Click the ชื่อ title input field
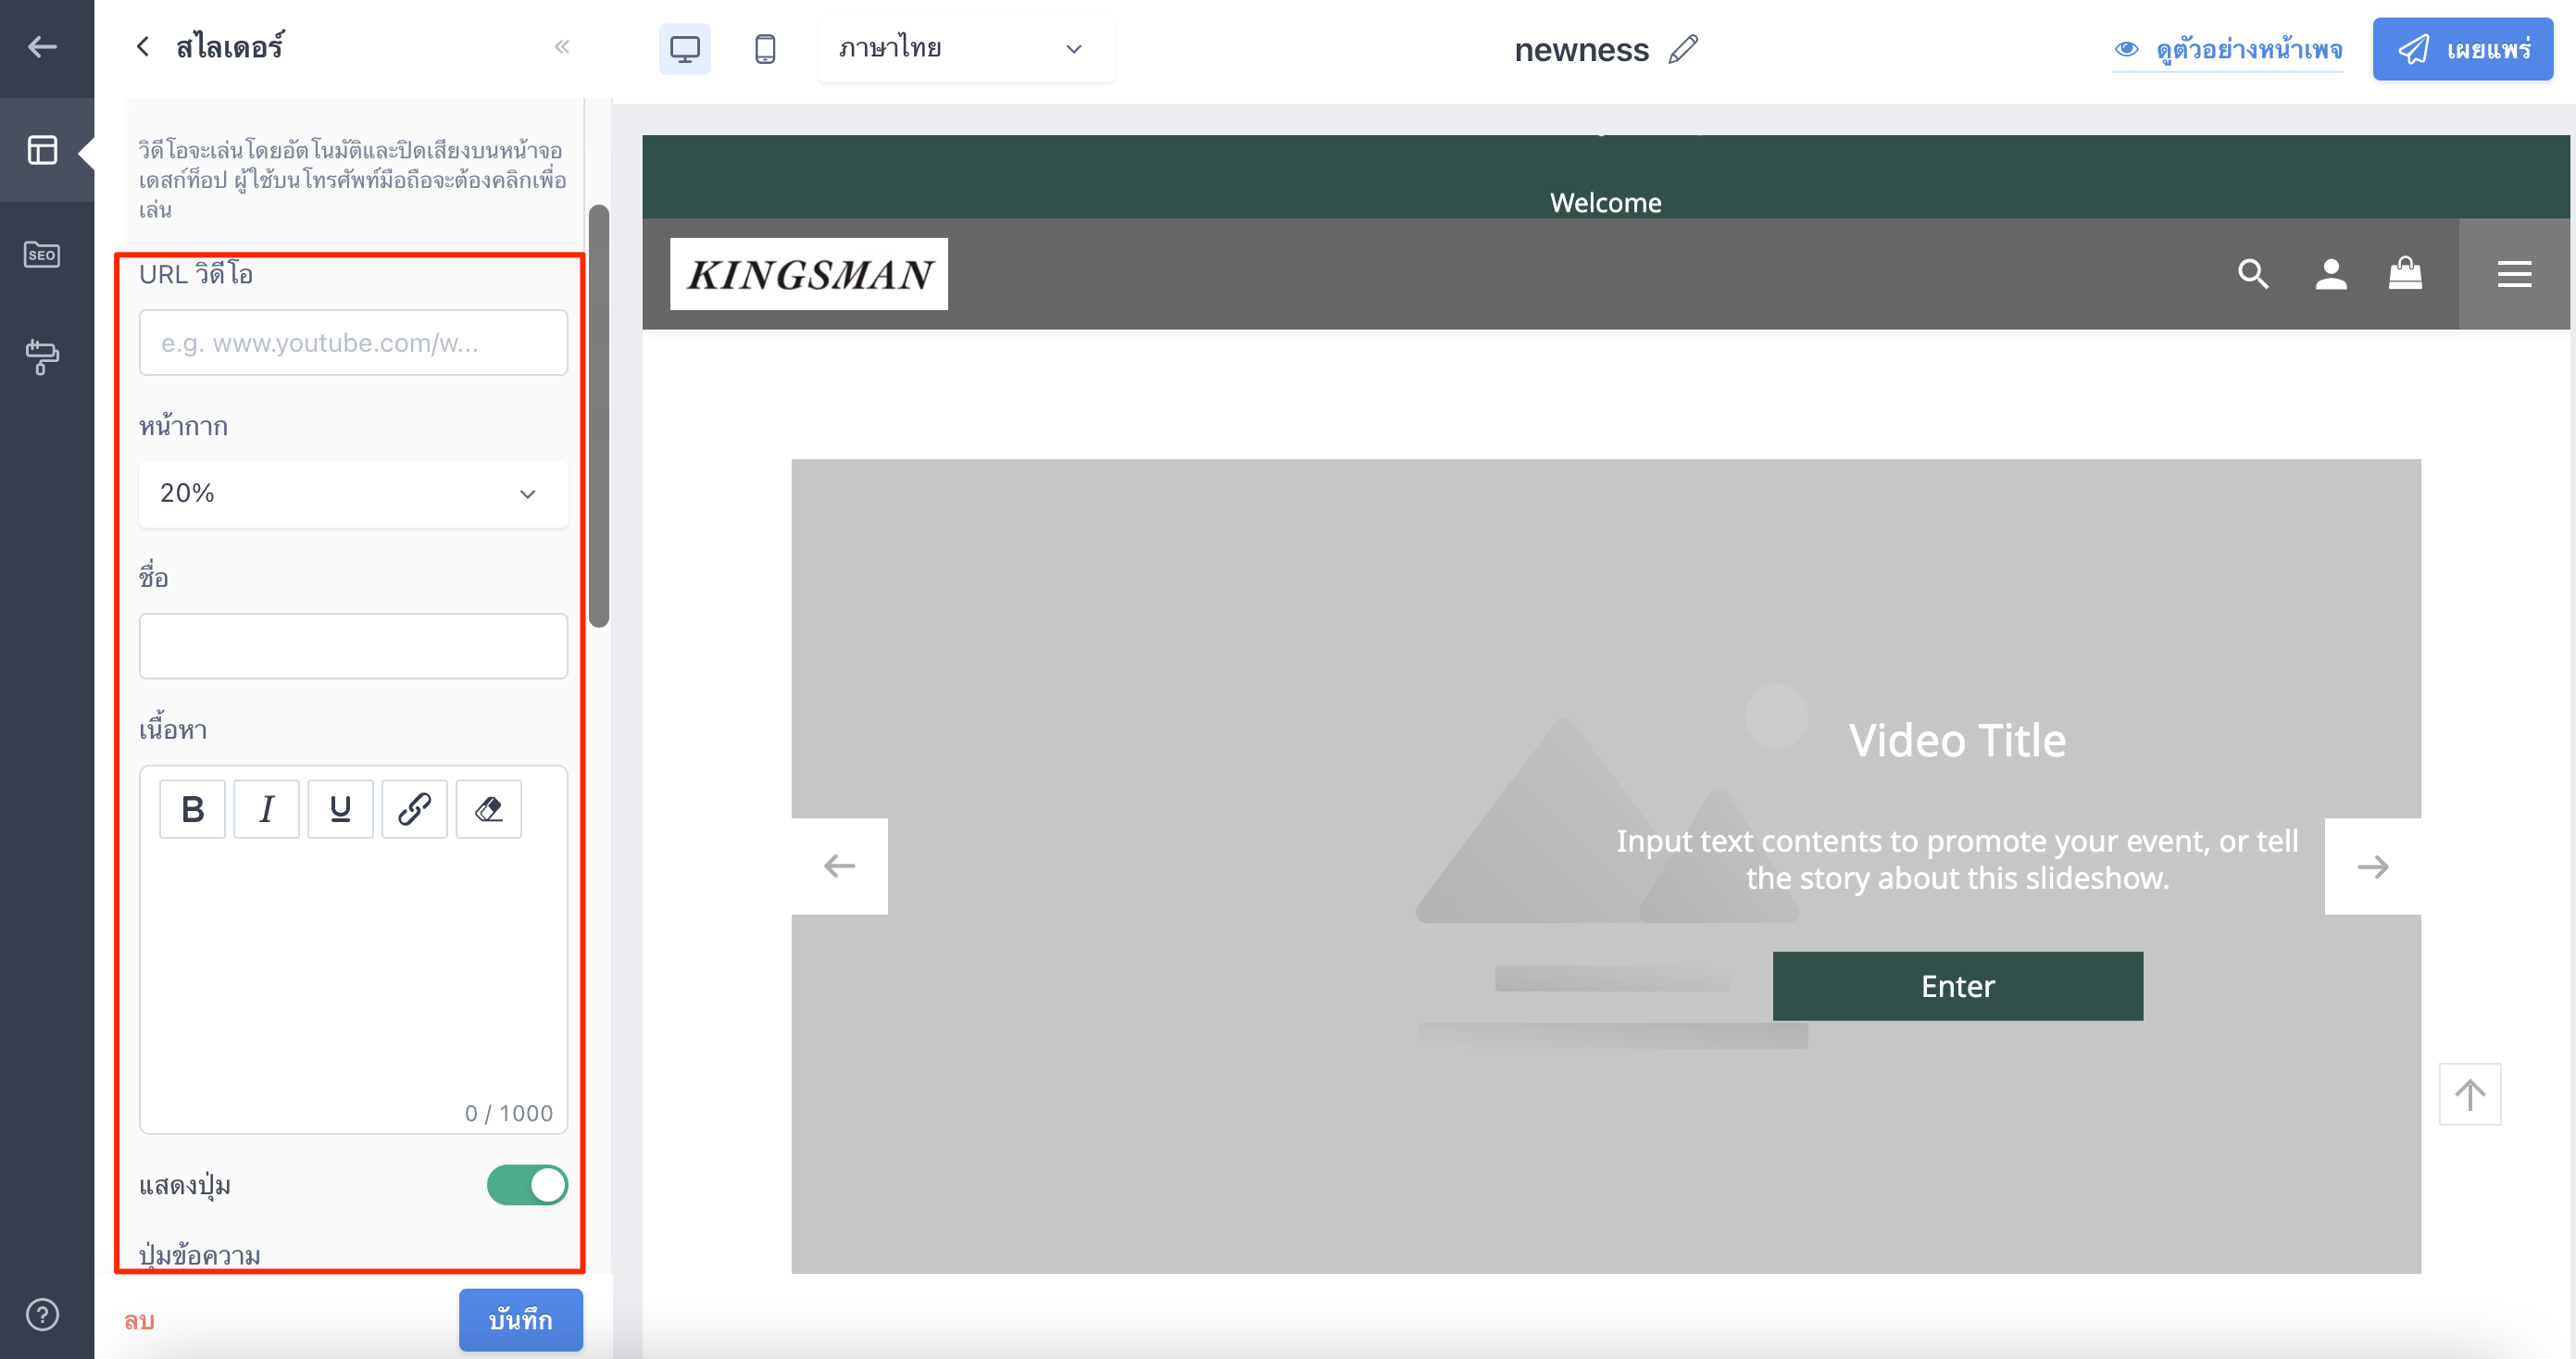The width and height of the screenshot is (2576, 1359). 353,646
